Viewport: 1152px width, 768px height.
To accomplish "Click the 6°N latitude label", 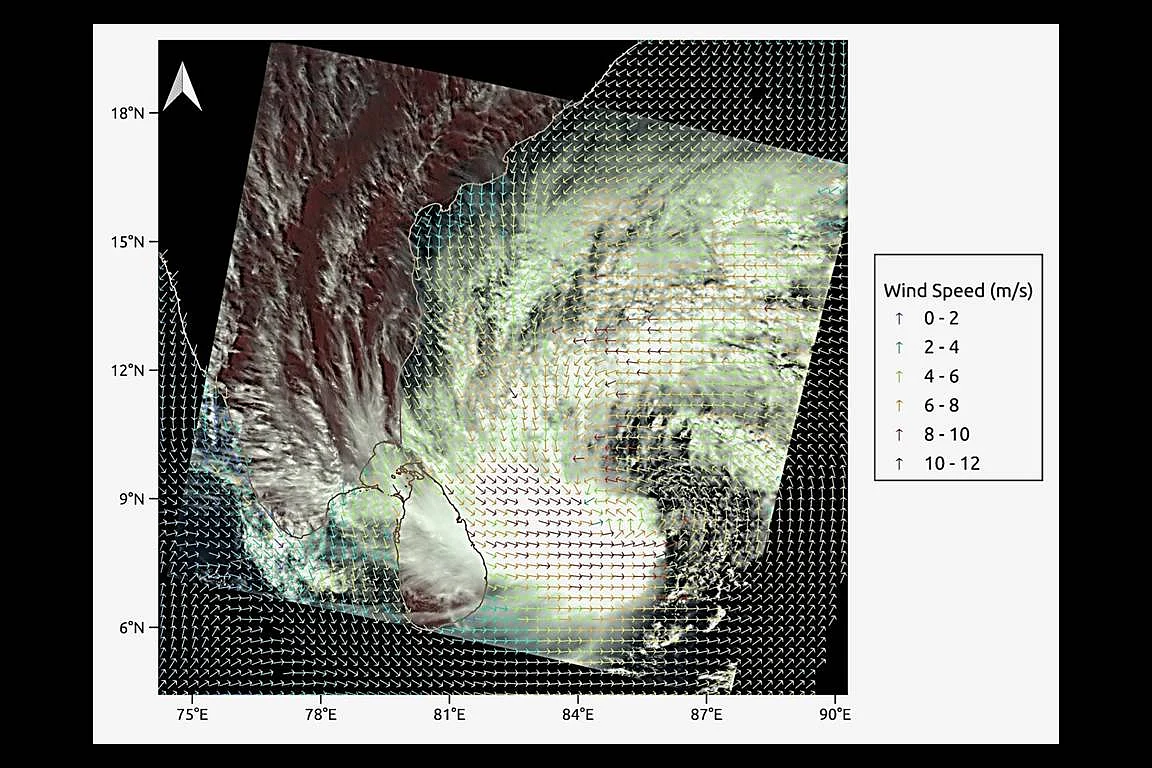I will coord(132,628).
